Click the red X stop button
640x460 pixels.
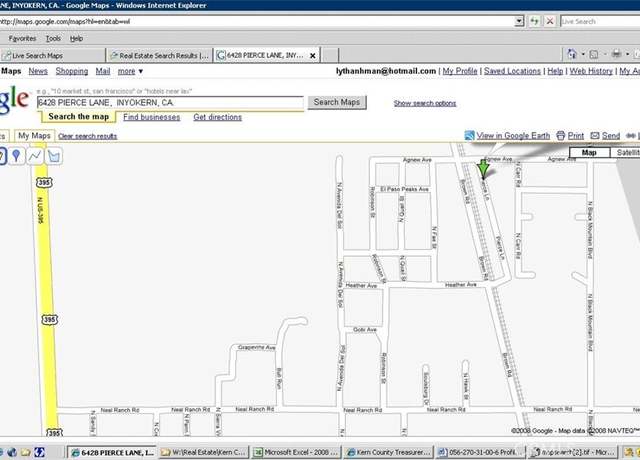[x=550, y=21]
